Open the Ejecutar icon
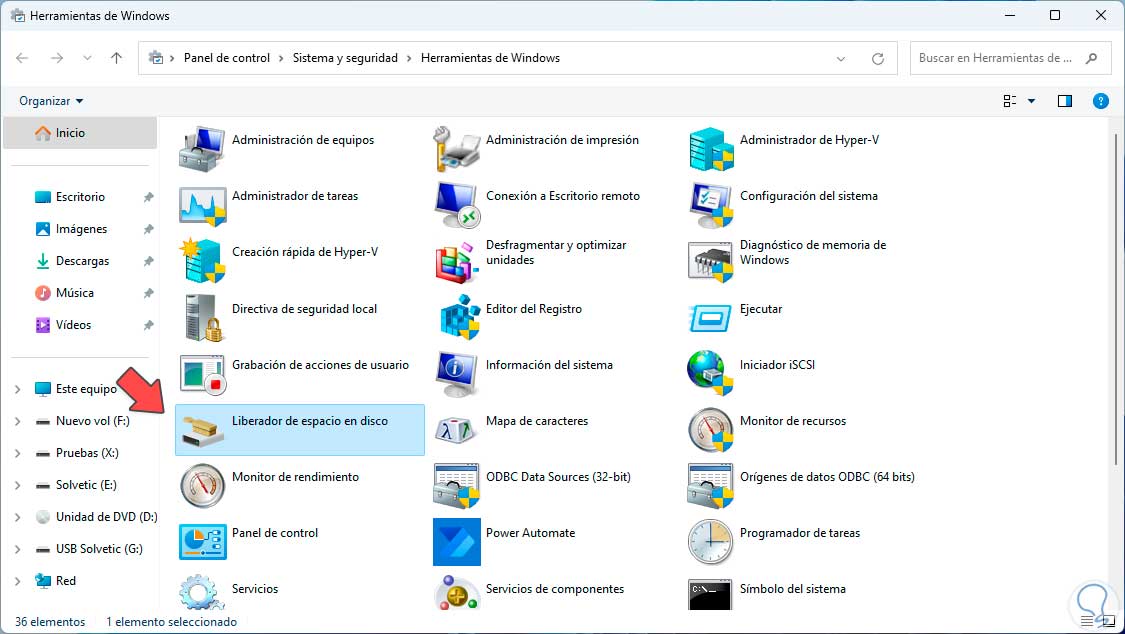The width and height of the screenshot is (1125, 634). pyautogui.click(x=711, y=317)
